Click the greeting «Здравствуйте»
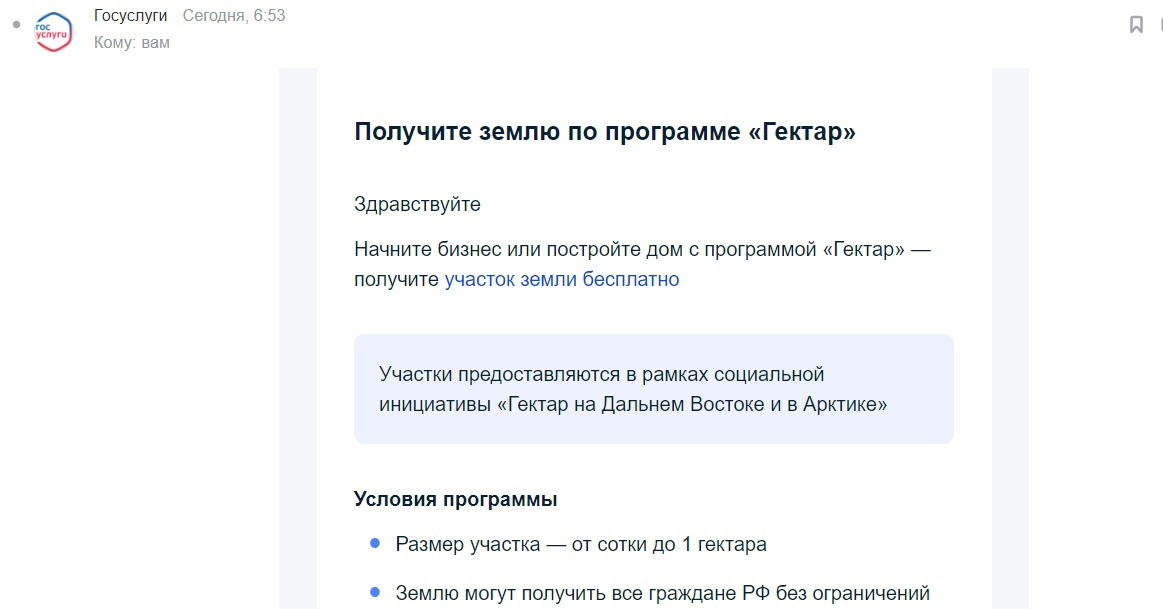This screenshot has height=609, width=1163. [x=417, y=204]
